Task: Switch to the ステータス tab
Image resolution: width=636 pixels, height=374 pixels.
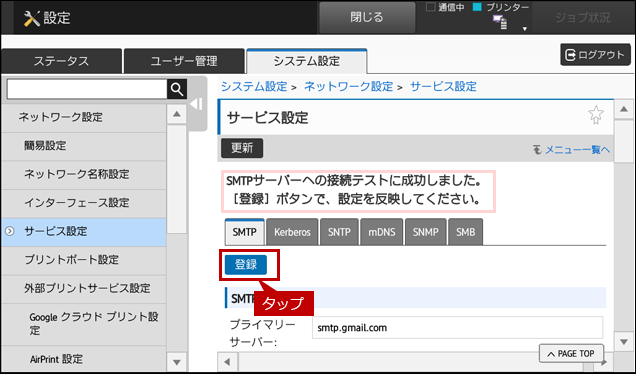Action: [x=61, y=61]
